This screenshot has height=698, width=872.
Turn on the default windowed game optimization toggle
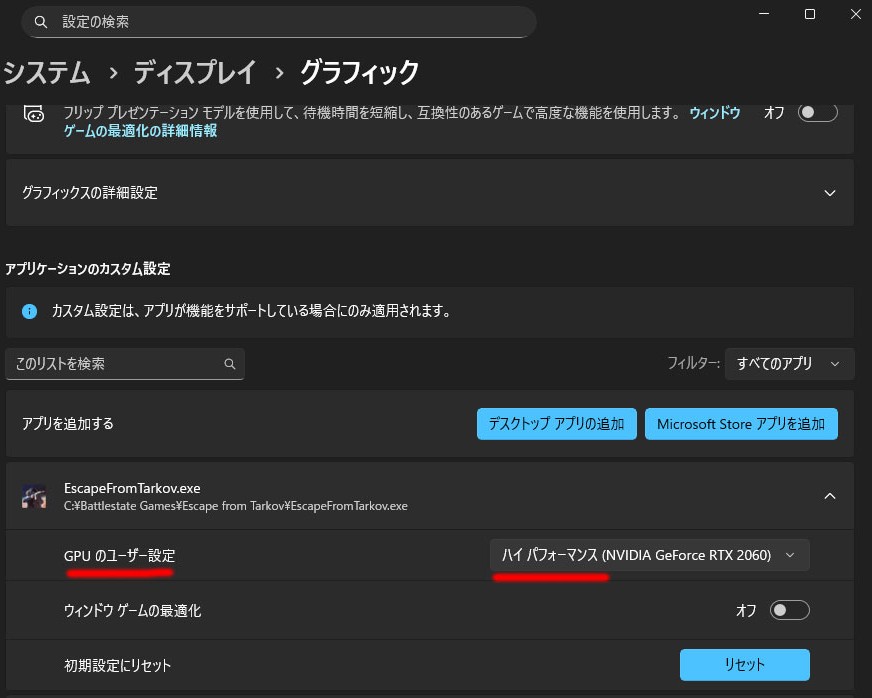pos(817,113)
